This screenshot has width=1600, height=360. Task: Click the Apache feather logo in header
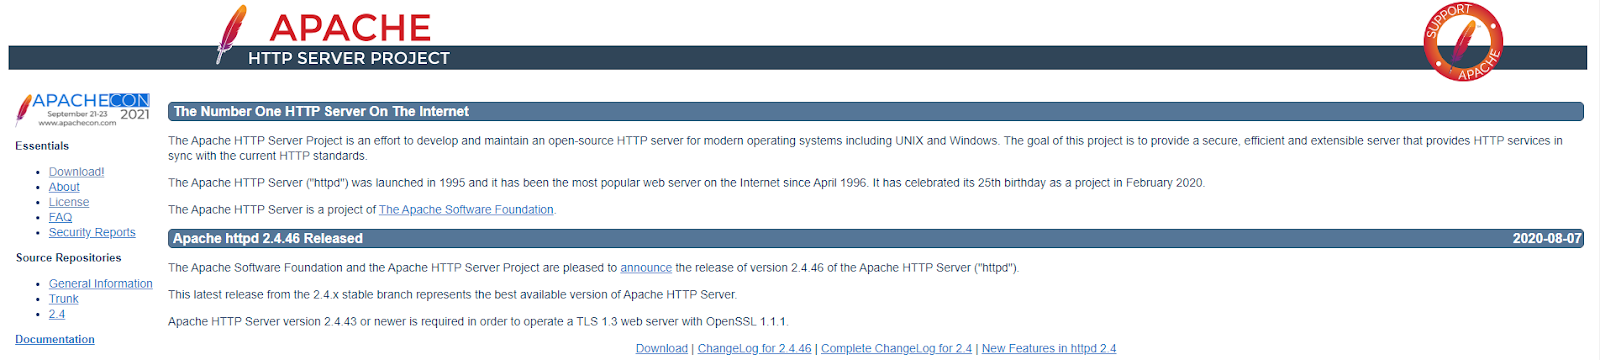(231, 34)
